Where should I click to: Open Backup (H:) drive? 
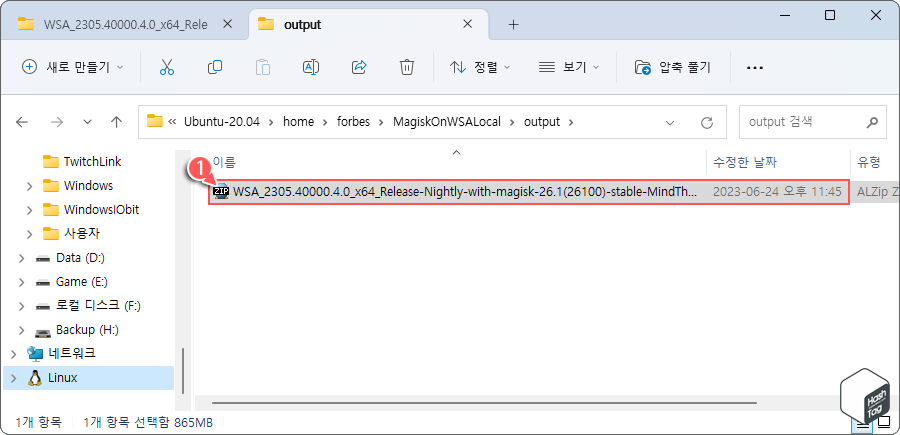[x=87, y=330]
